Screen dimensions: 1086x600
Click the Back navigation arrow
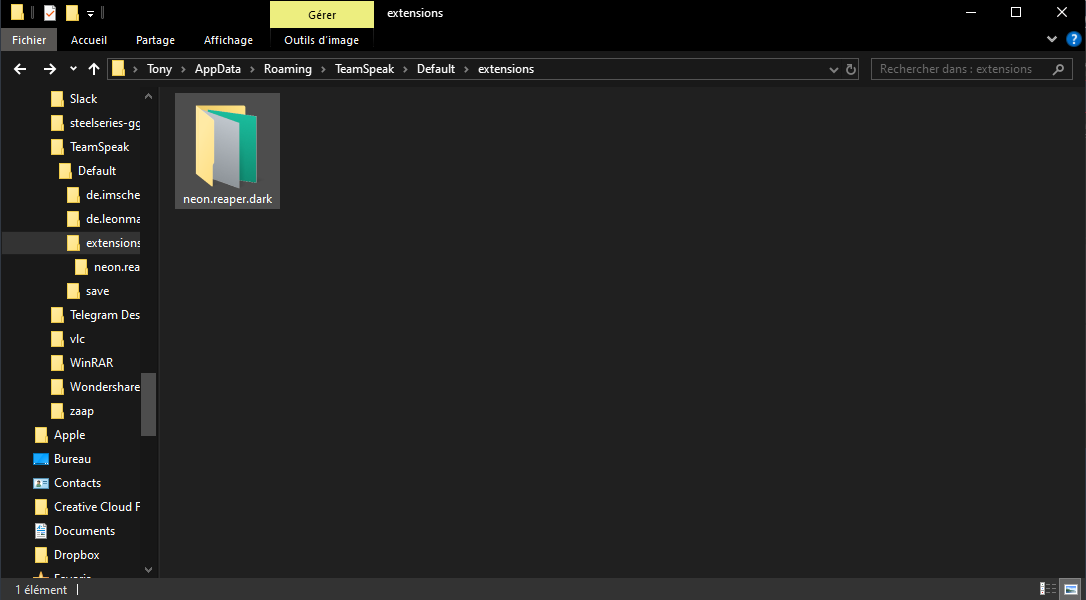tap(19, 69)
